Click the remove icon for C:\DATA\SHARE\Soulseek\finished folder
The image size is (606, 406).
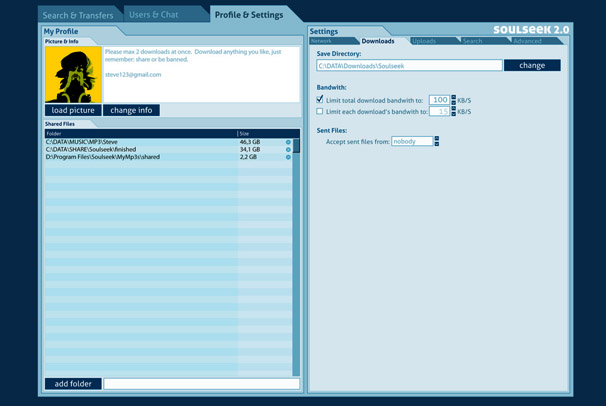coord(288,150)
